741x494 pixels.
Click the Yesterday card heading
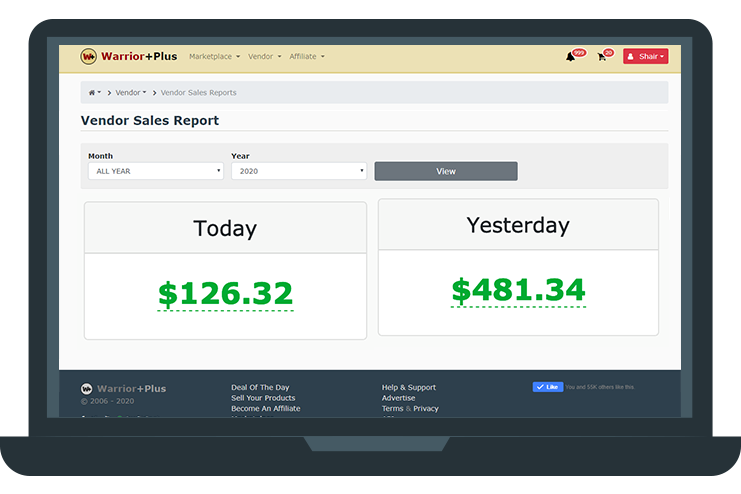coord(518,225)
